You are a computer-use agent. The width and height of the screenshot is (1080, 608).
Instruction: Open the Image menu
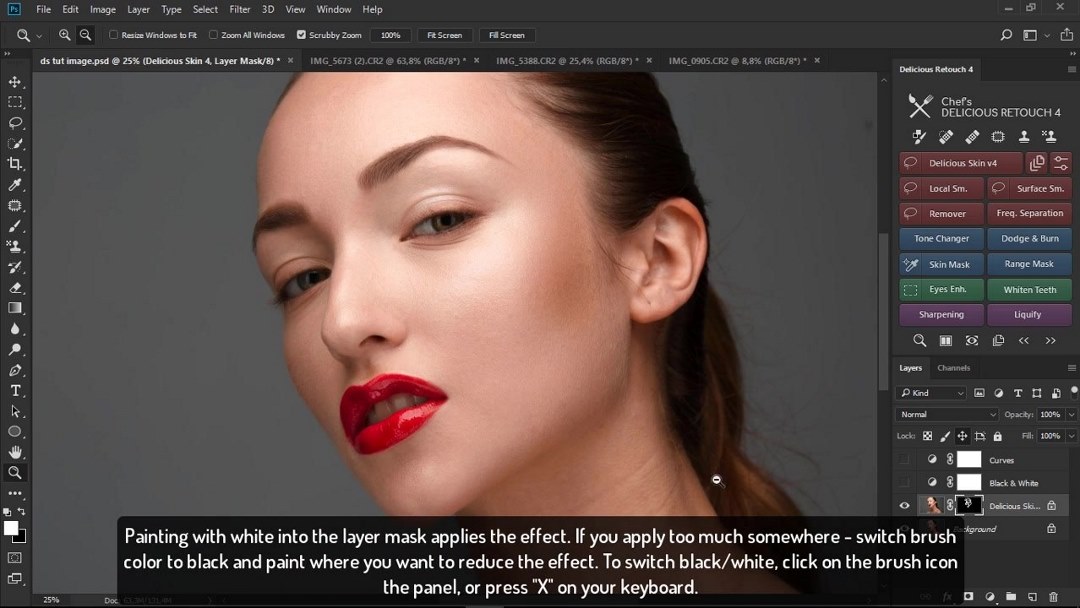(103, 10)
